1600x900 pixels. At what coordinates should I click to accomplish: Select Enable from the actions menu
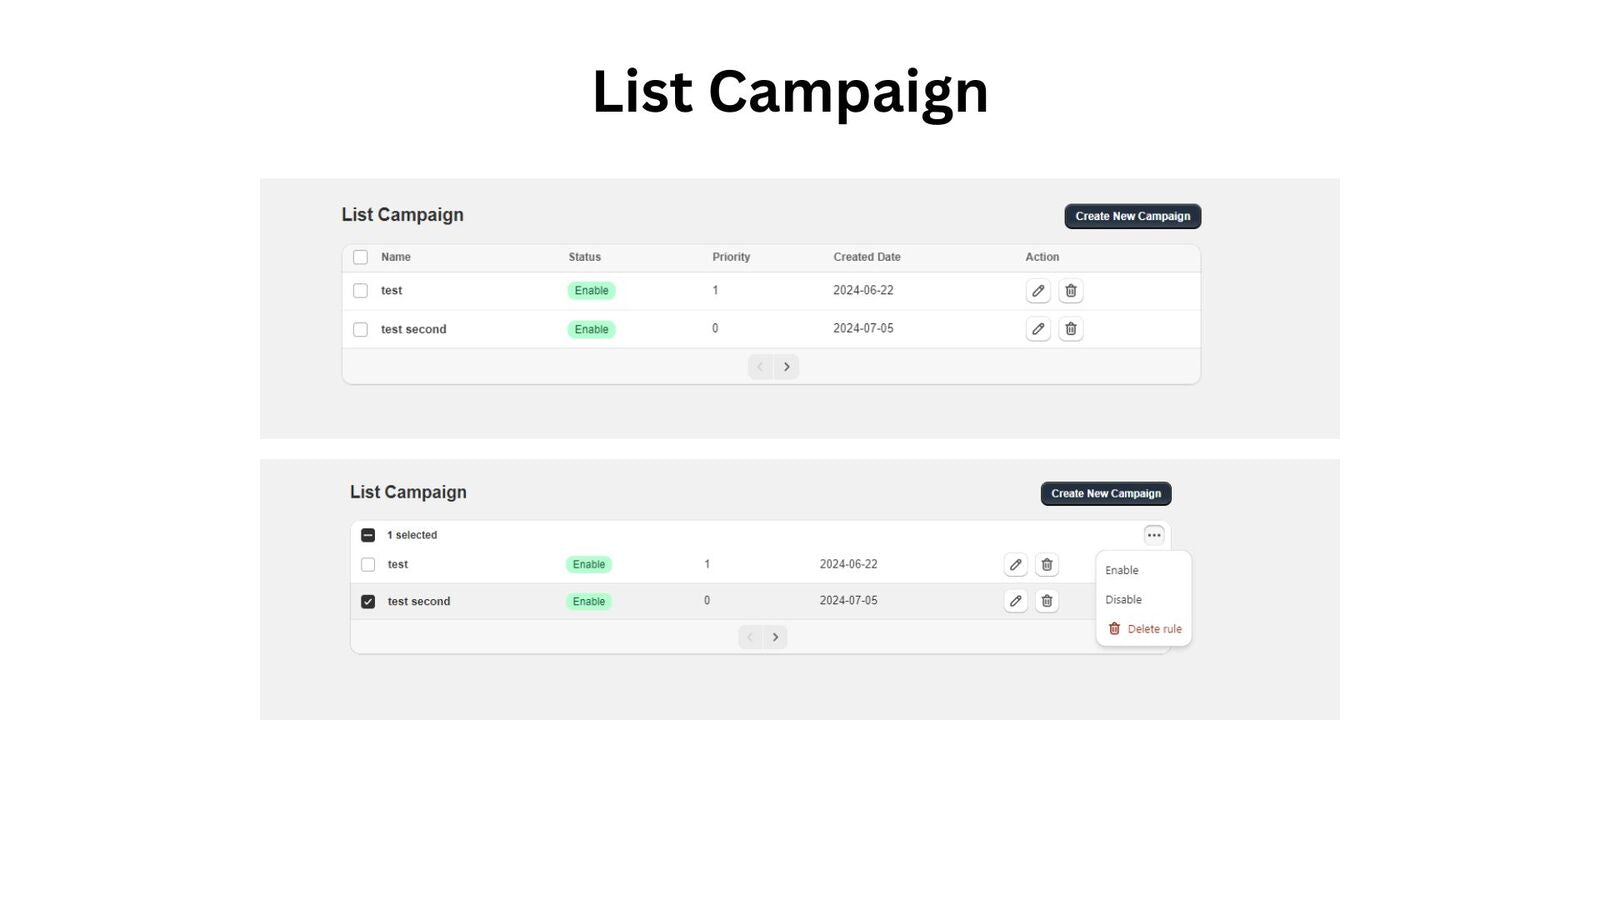[1122, 570]
